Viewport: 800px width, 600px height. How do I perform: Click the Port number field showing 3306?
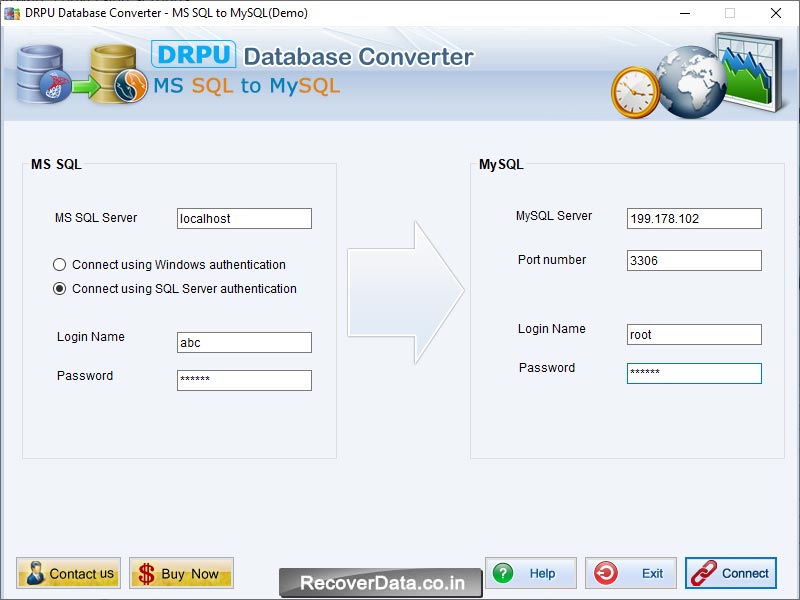pyautogui.click(x=694, y=260)
